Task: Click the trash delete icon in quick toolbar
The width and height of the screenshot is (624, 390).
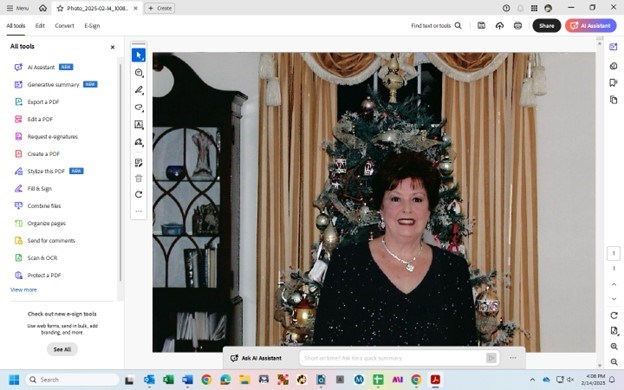Action: coord(138,179)
